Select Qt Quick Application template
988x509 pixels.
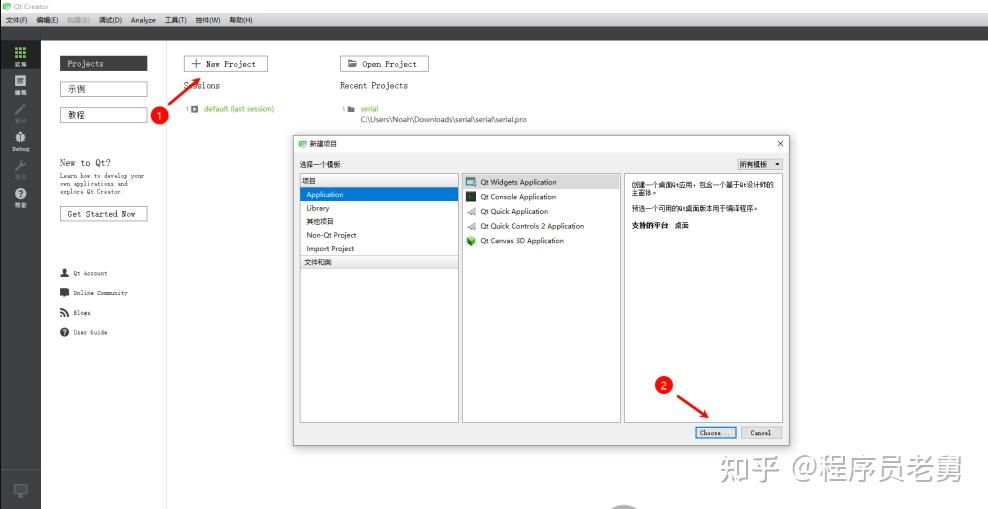click(x=541, y=212)
